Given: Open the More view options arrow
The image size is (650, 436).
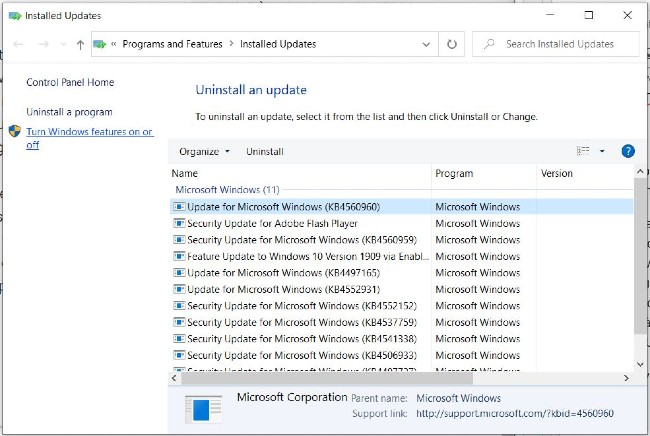Looking at the screenshot, I should click(602, 151).
